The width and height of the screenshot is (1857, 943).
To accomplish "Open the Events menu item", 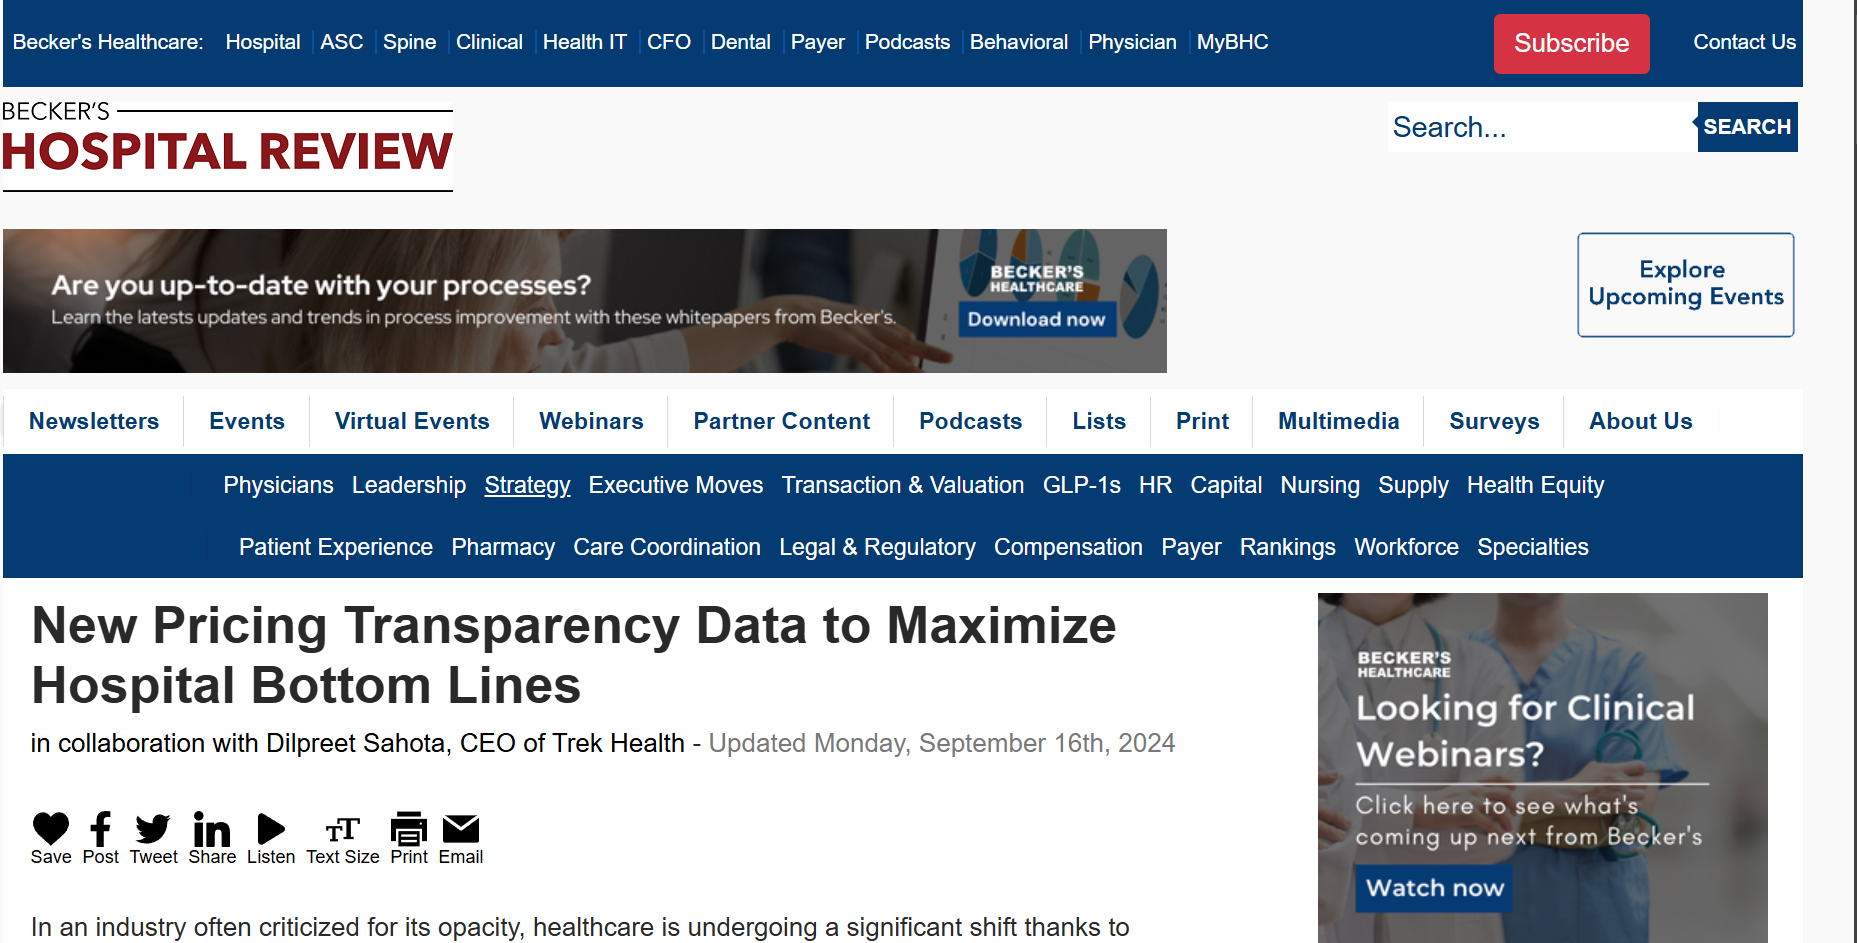I will pos(247,421).
